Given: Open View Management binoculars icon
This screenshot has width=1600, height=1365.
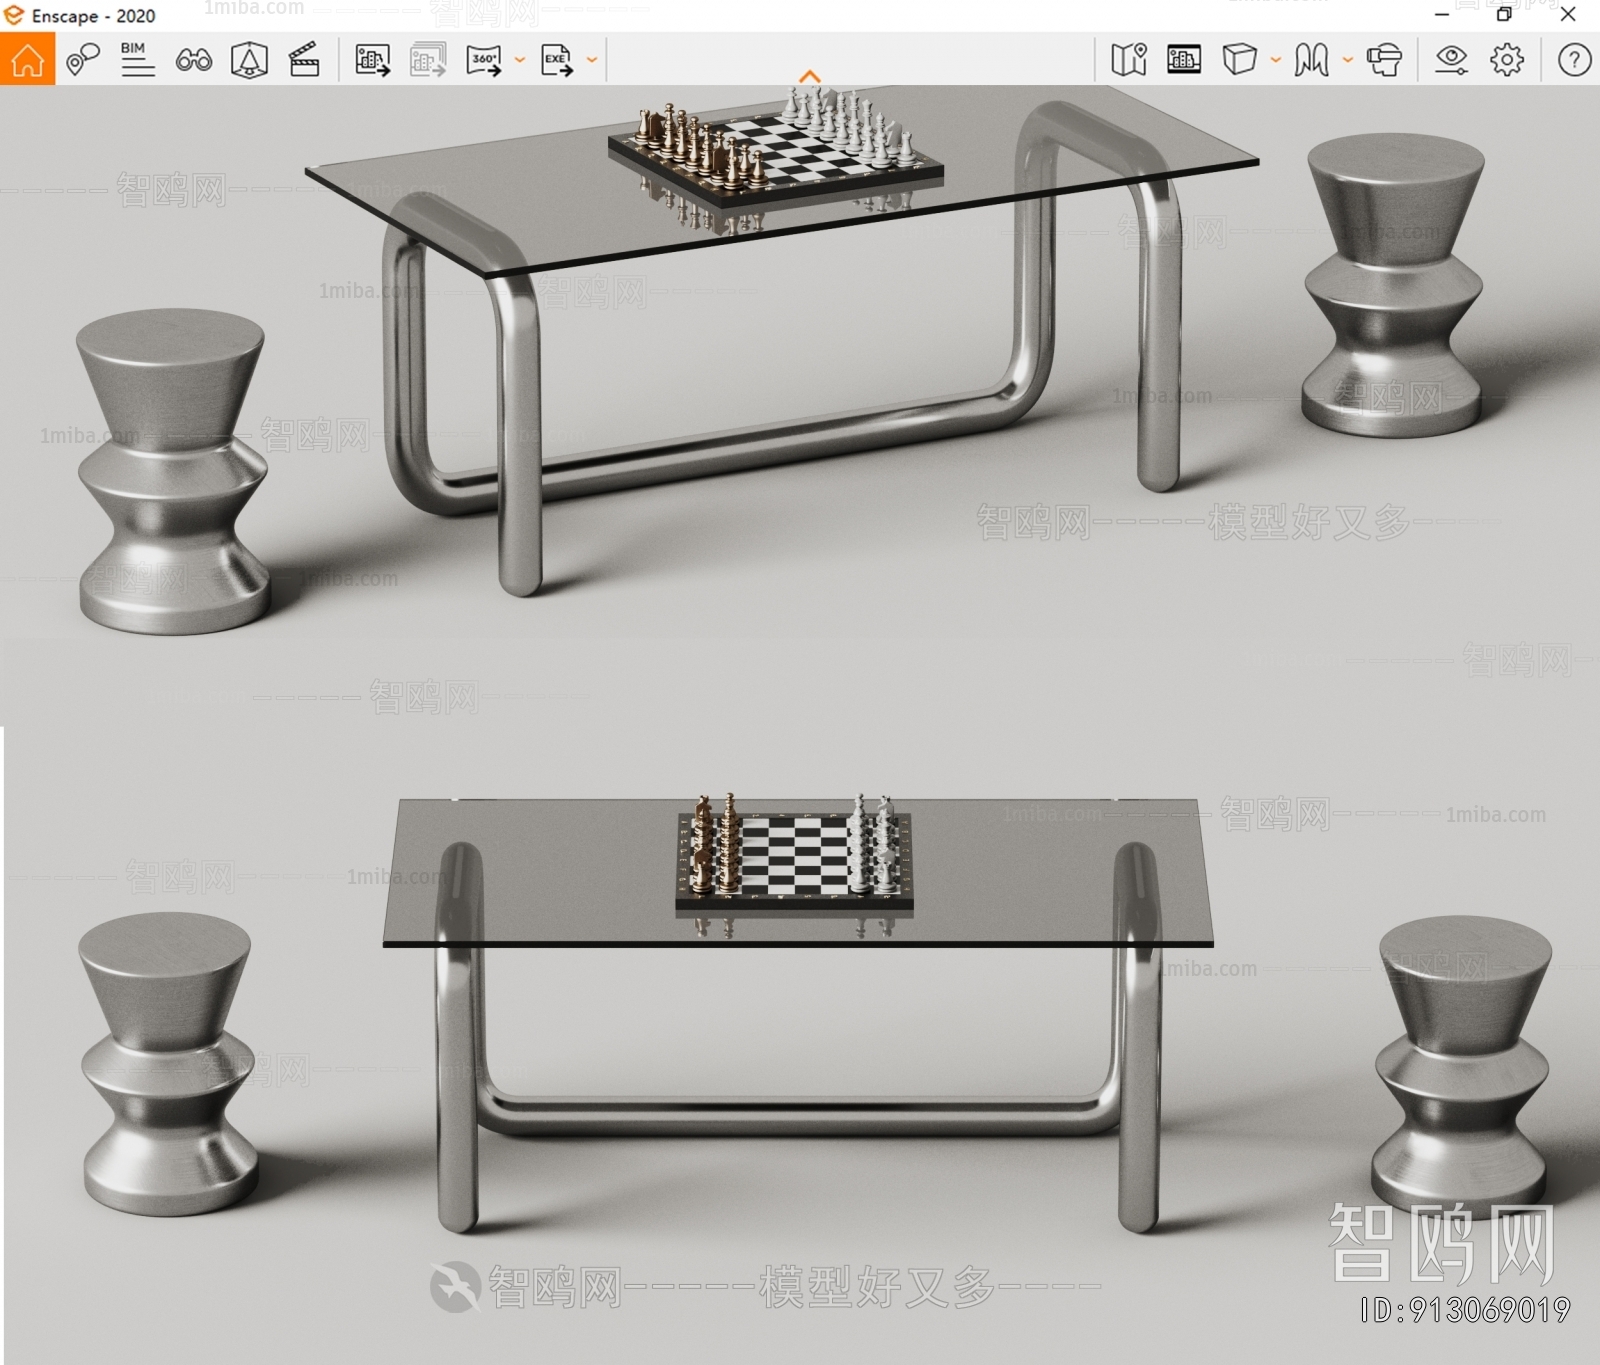Looking at the screenshot, I should pos(193,61).
